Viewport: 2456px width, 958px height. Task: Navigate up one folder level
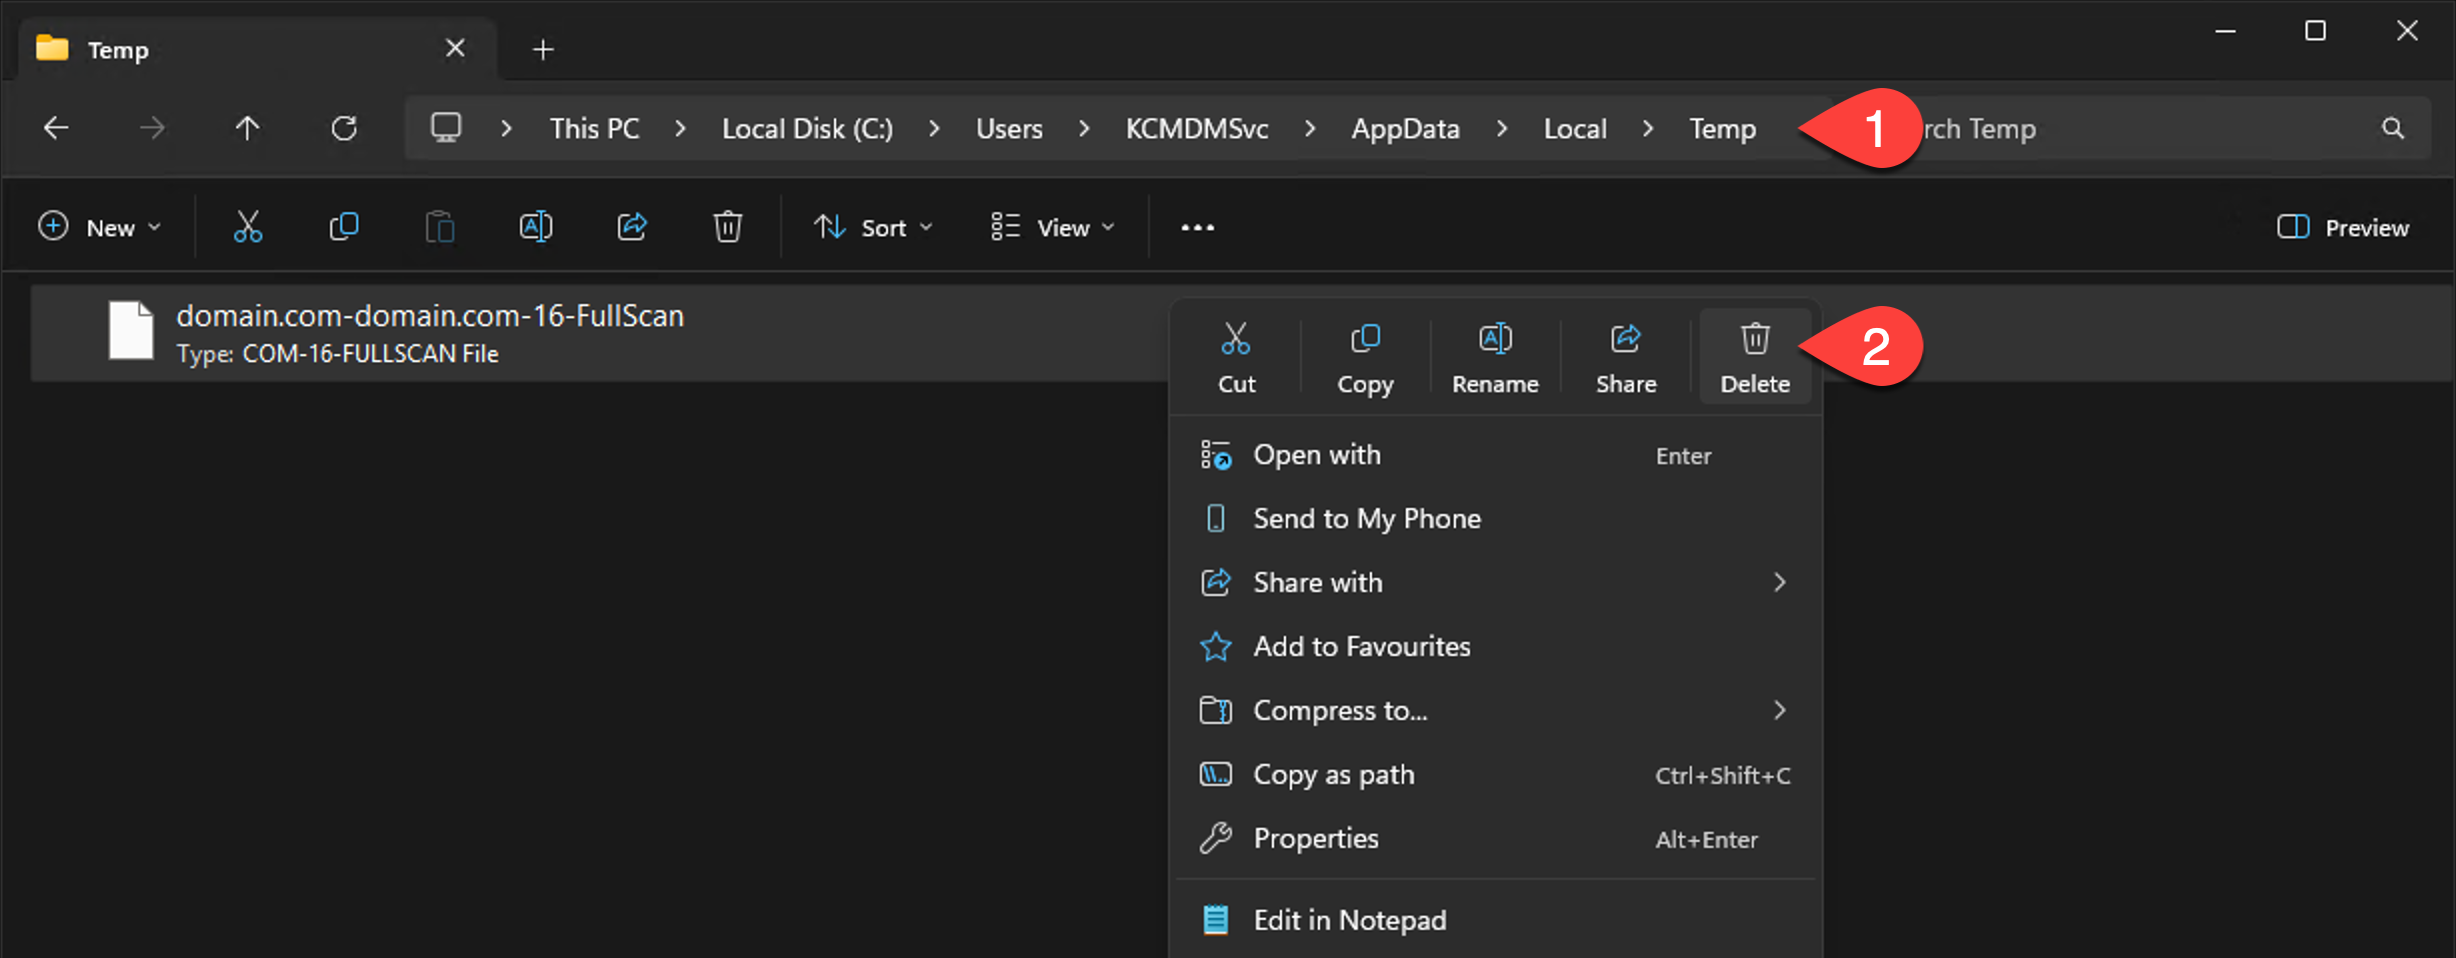coord(247,128)
